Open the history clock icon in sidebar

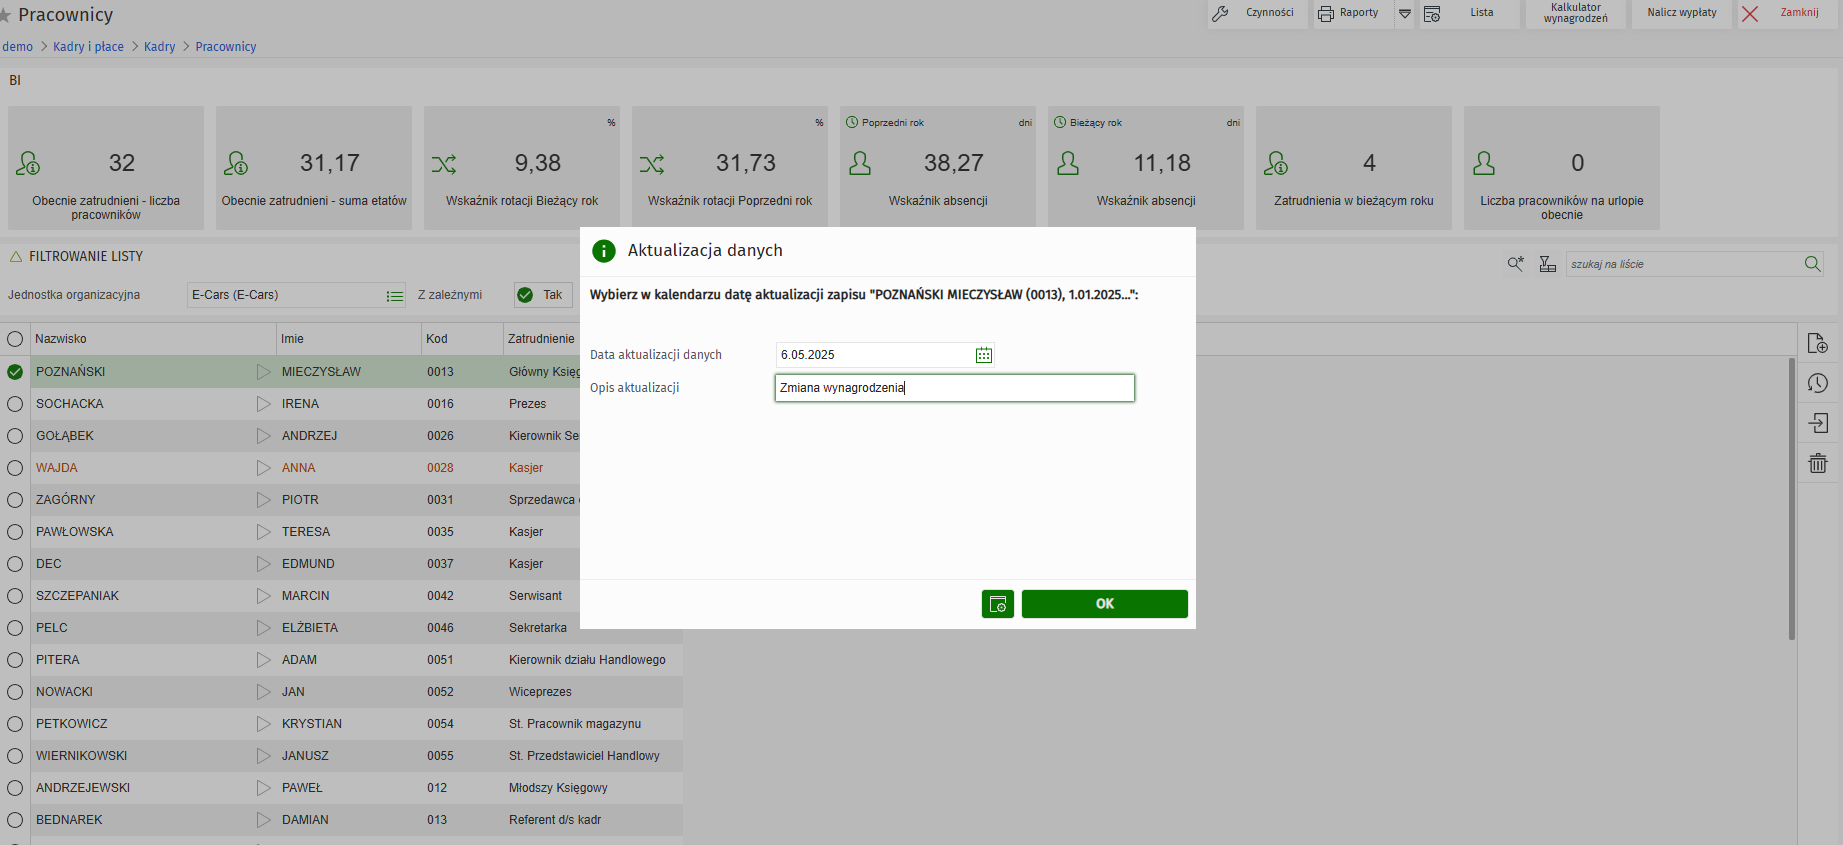(x=1817, y=384)
